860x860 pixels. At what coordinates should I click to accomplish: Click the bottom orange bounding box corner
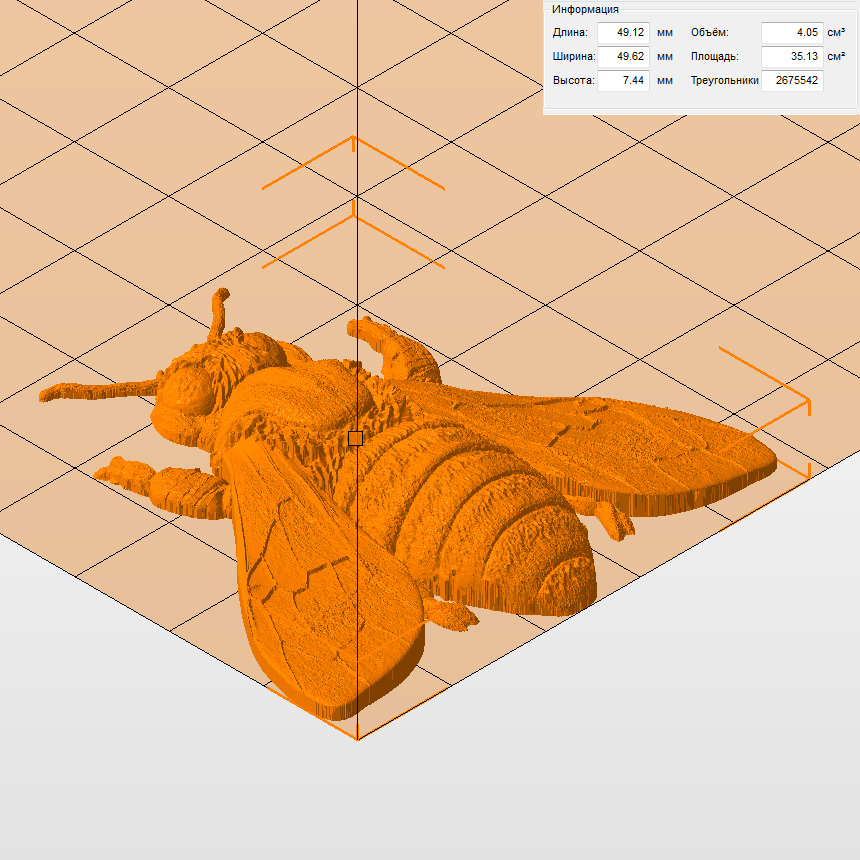point(357,737)
